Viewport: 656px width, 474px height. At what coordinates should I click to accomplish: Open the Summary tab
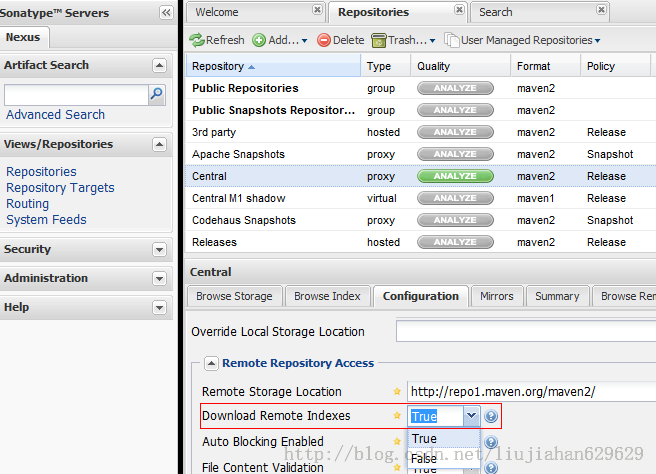[557, 296]
